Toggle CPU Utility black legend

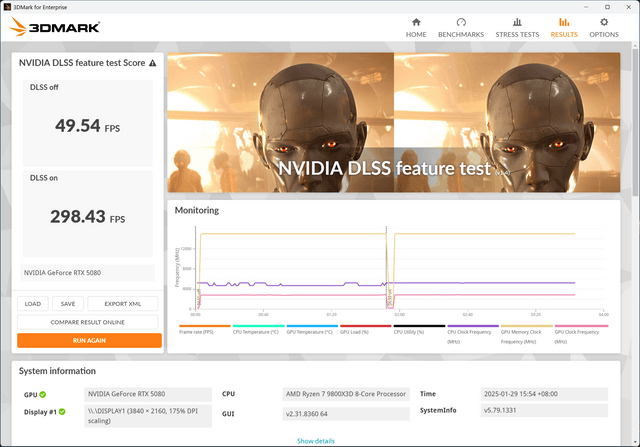click(x=419, y=330)
